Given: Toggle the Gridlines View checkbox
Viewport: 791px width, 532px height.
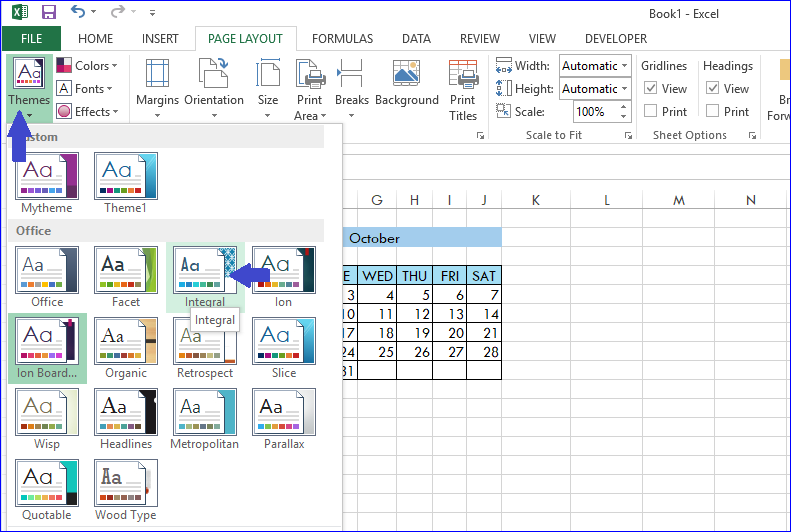Looking at the screenshot, I should coord(651,88).
